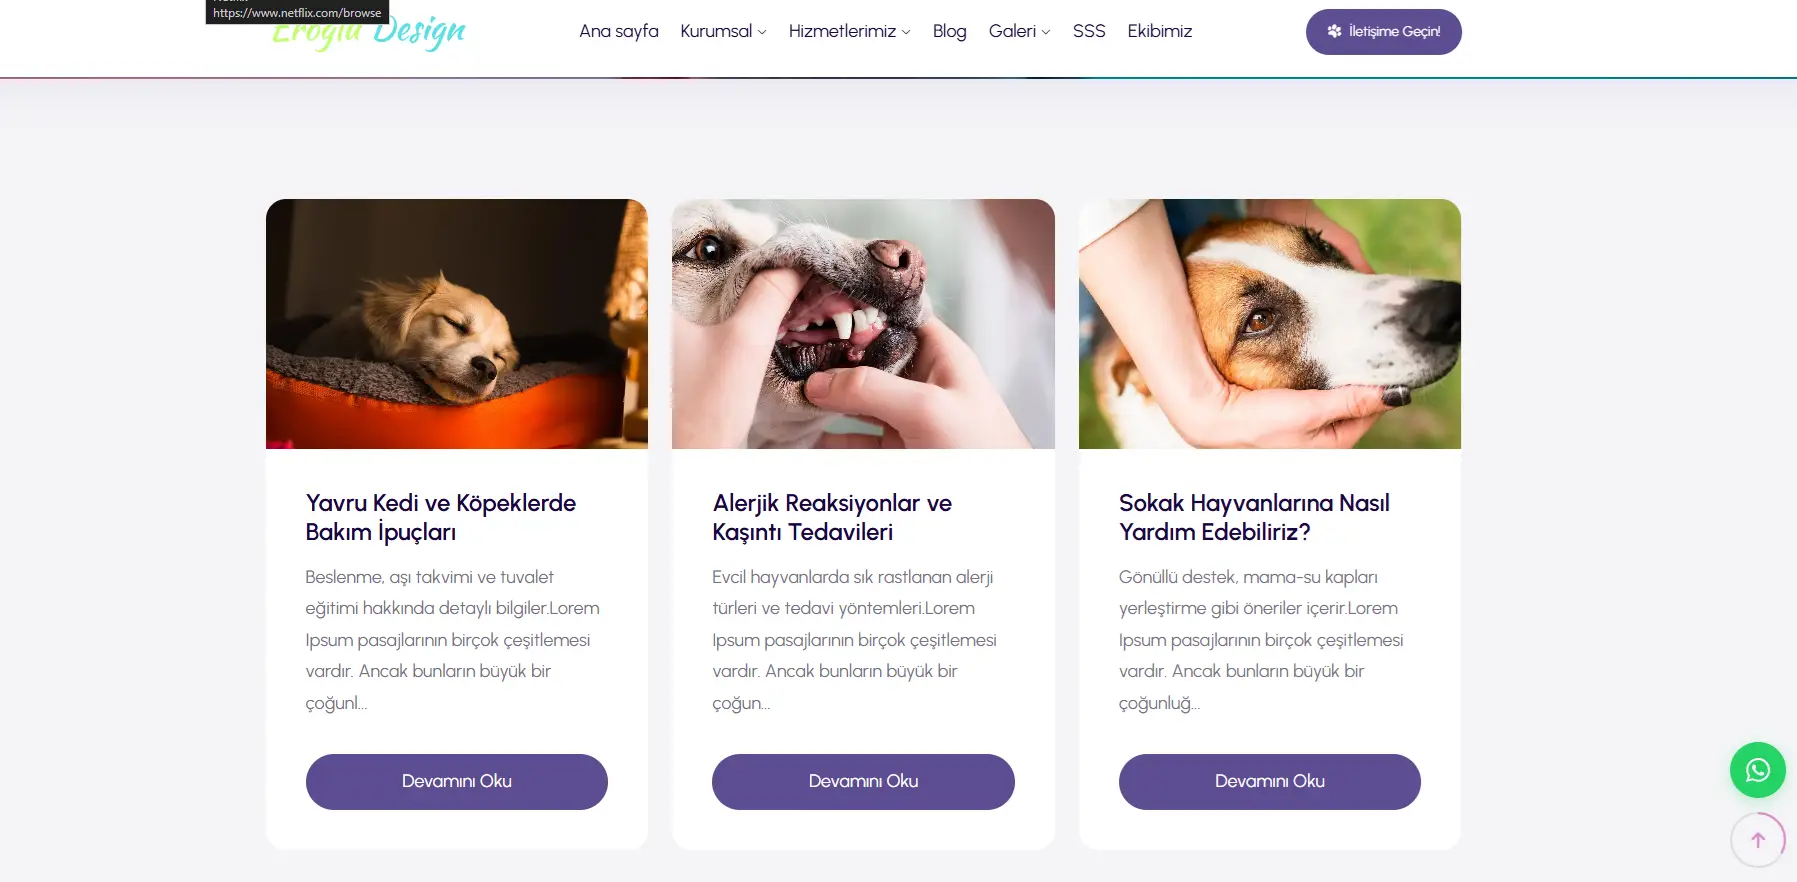Open title Sokak Hayvanlarına Nasıl Yardım Edebiliriz?
The image size is (1797, 882).
click(1254, 517)
